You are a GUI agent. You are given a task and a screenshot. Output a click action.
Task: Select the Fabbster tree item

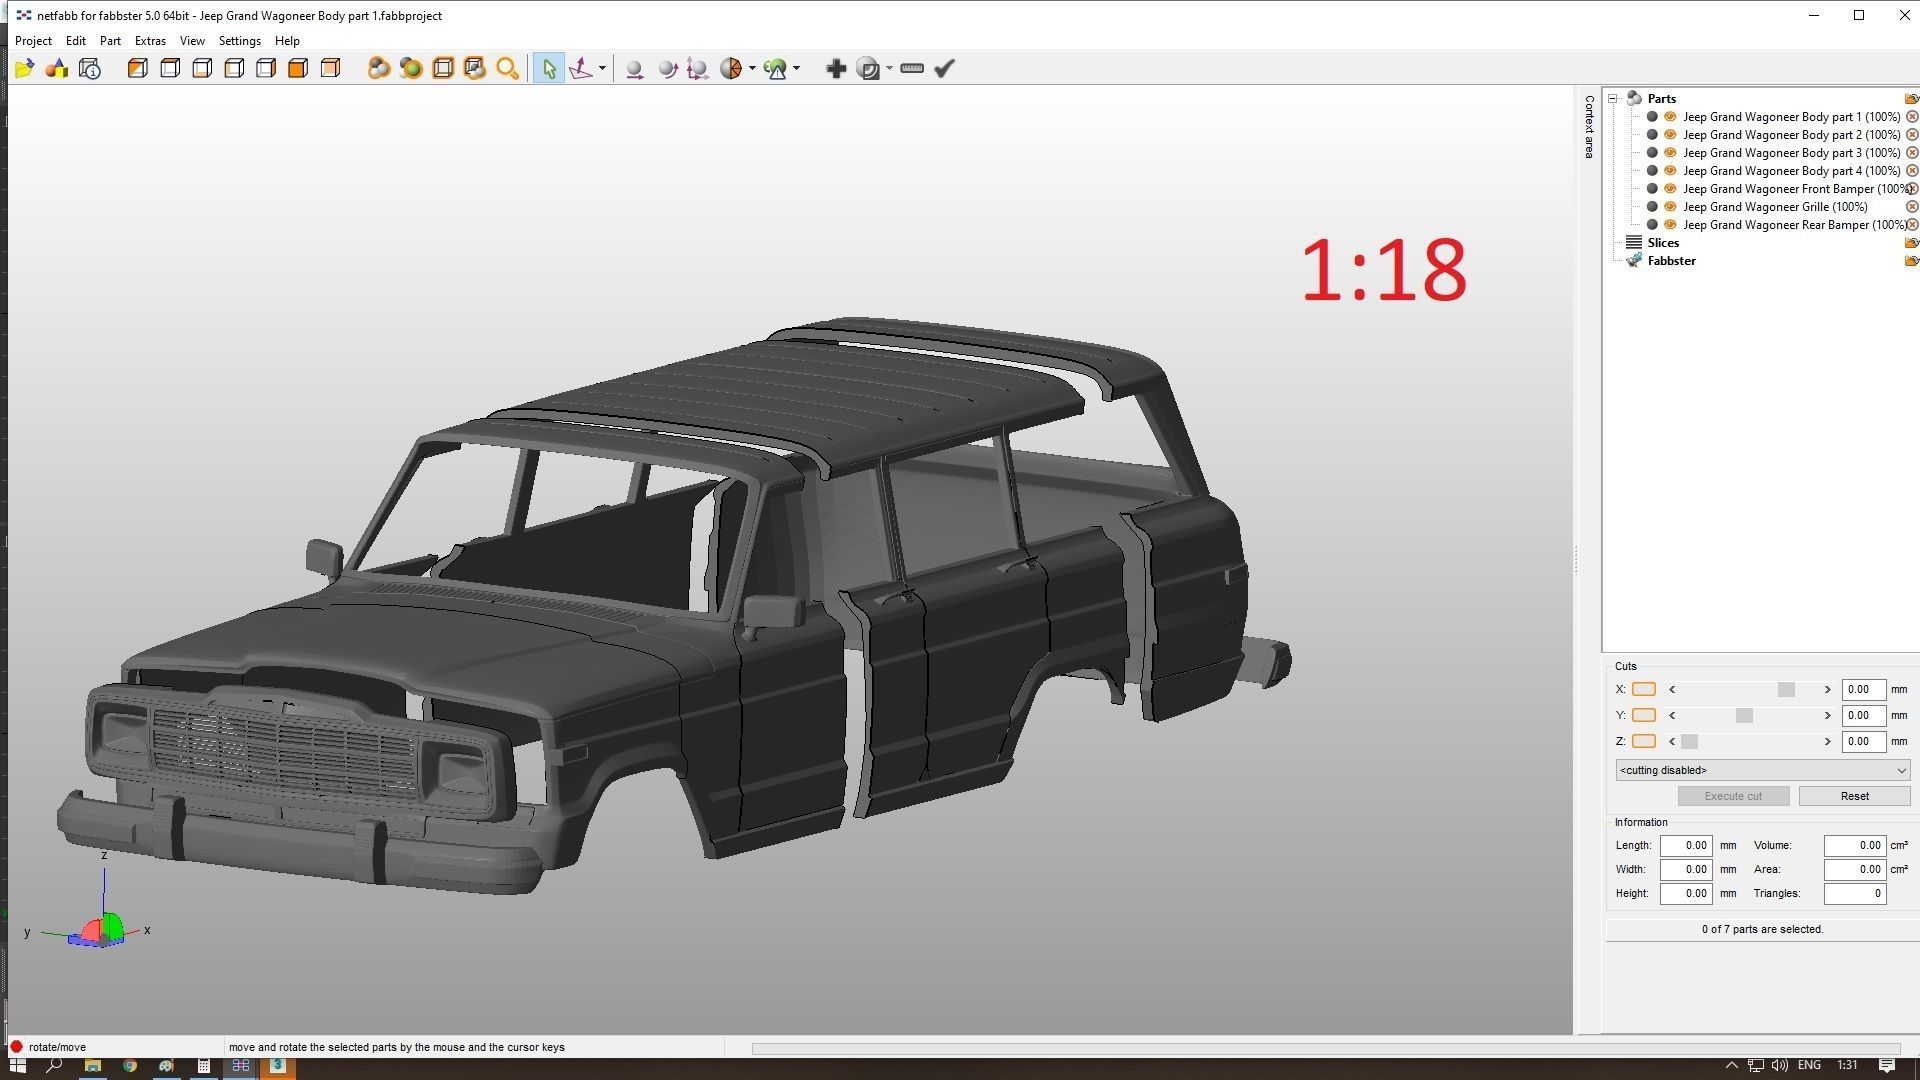[1671, 260]
